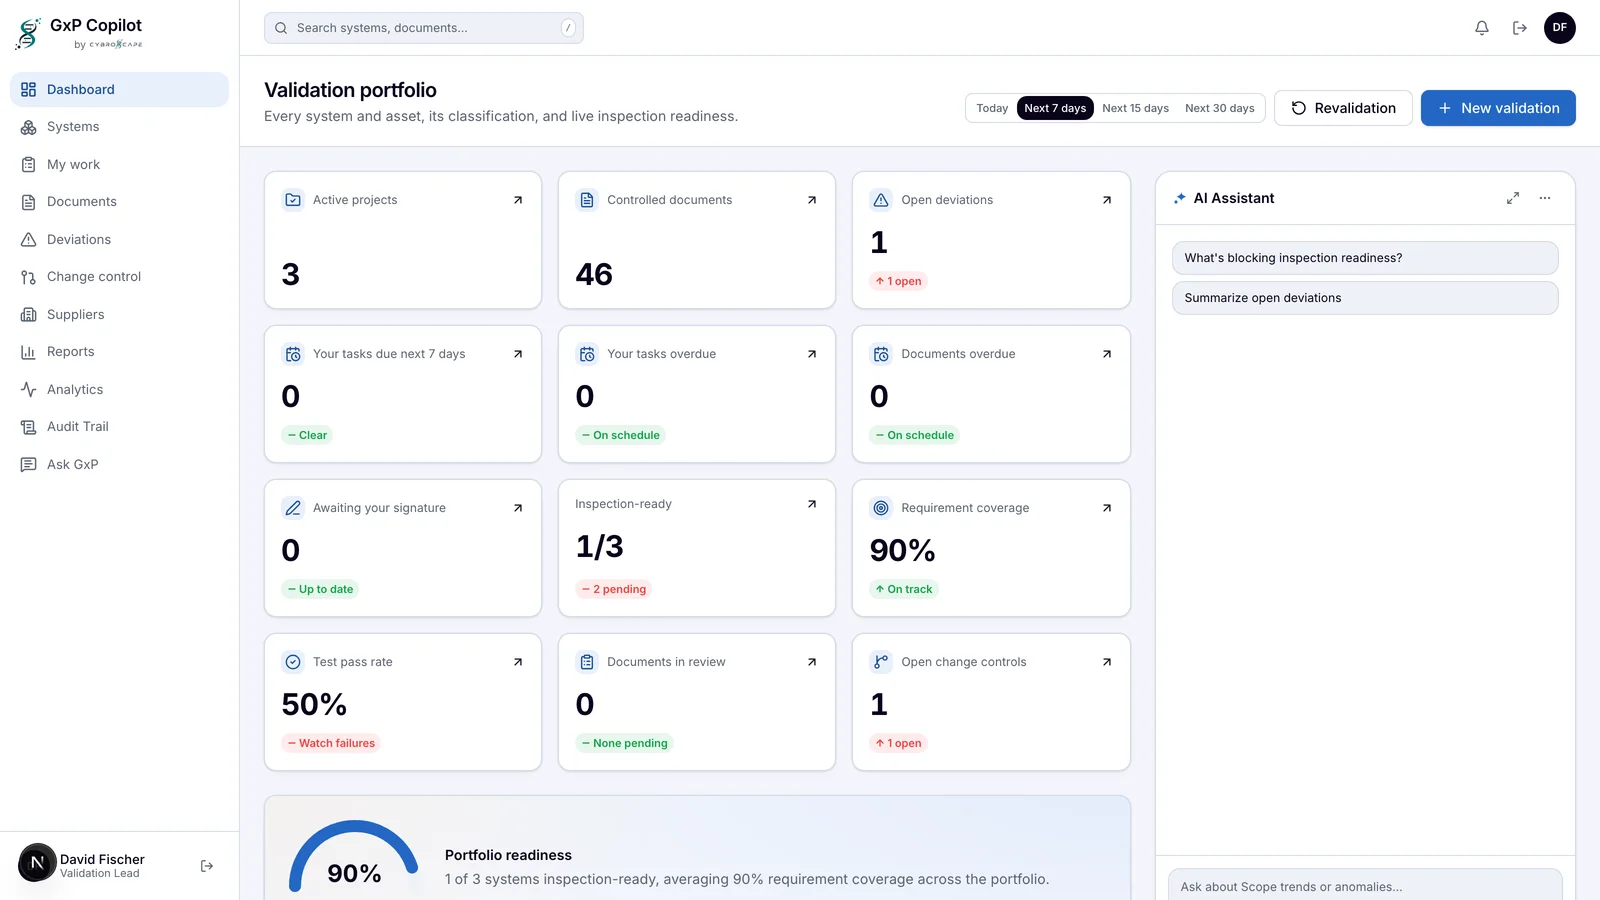Click the GxP Copilot logo
Image resolution: width=1600 pixels, height=900 pixels.
pyautogui.click(x=80, y=32)
